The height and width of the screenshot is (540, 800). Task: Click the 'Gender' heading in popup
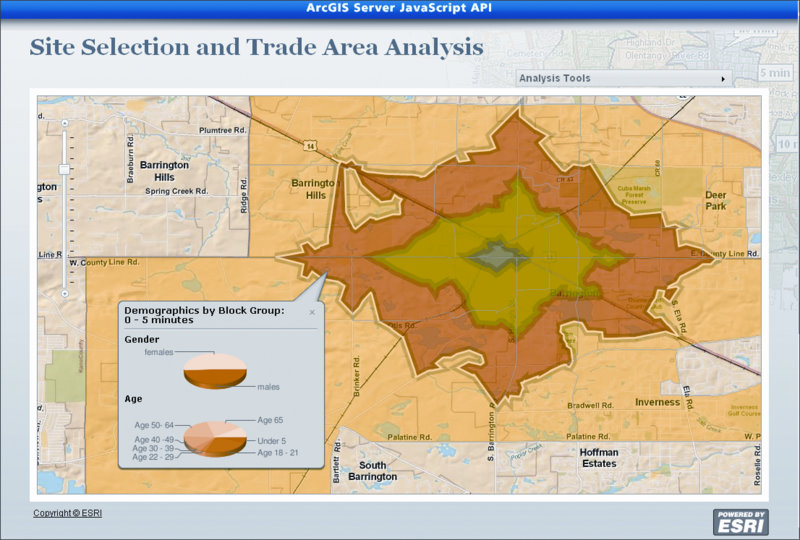142,339
